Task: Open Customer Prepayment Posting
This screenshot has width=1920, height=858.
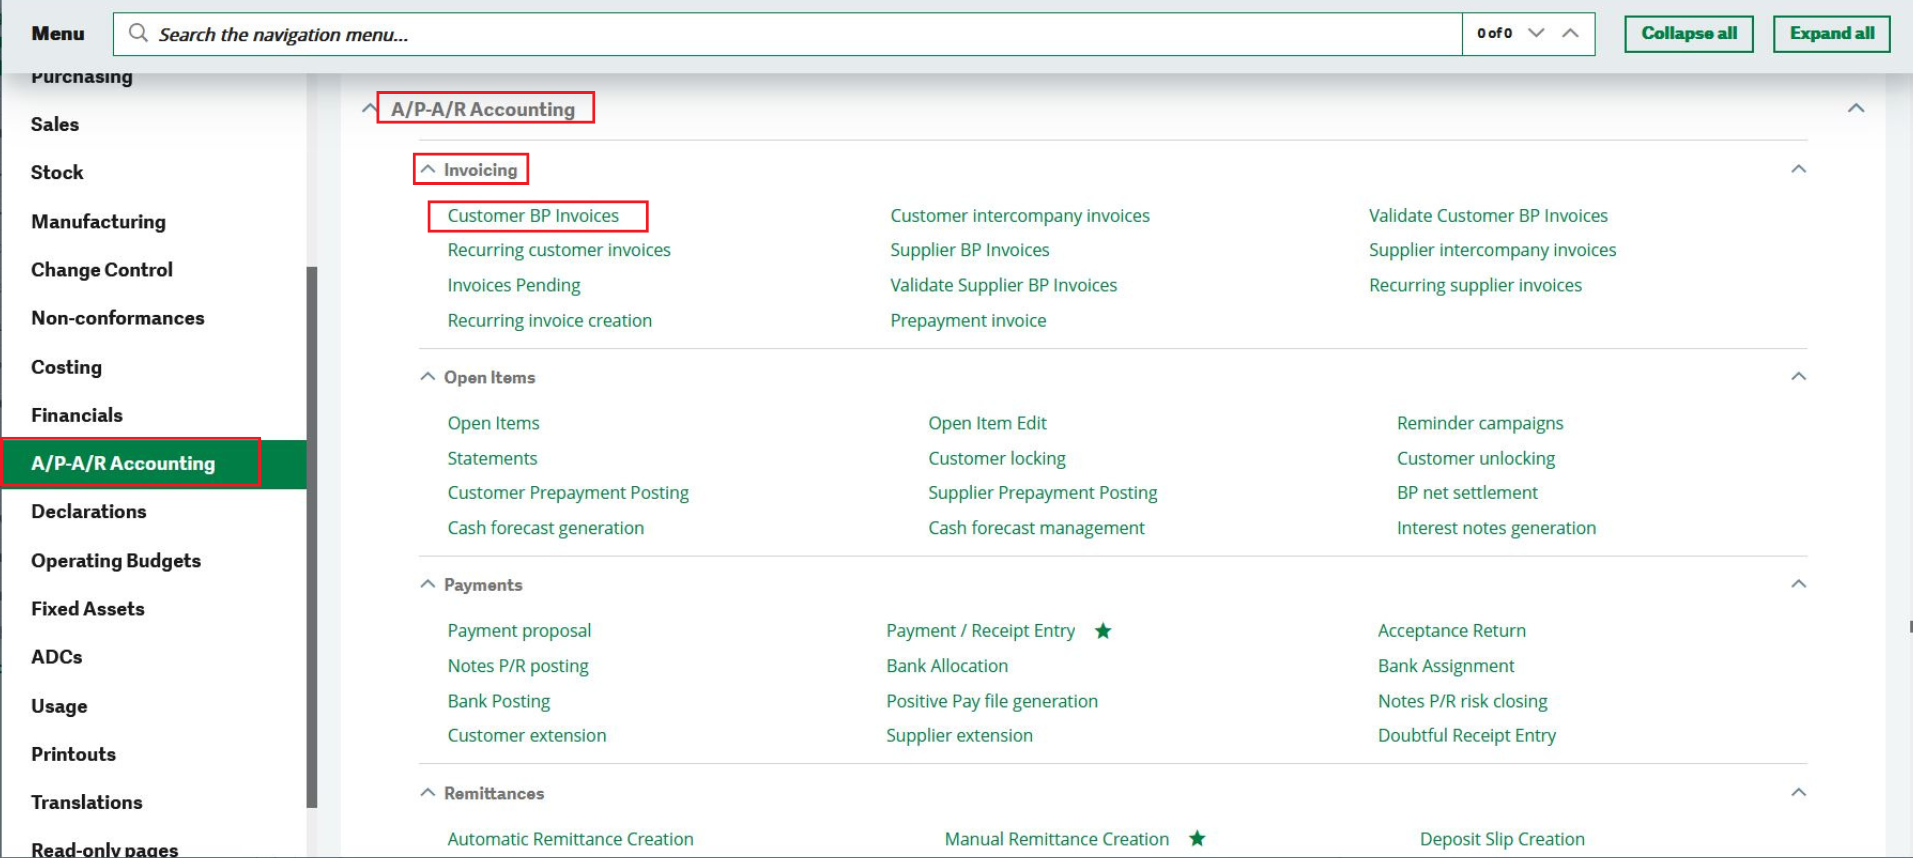Action: [568, 493]
